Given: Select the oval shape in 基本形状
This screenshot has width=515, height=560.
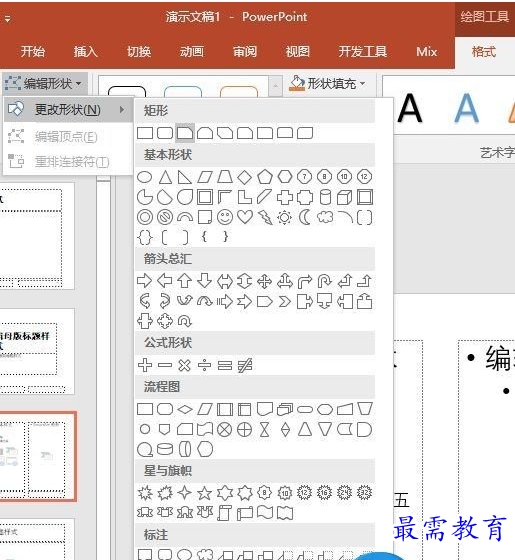Looking at the screenshot, I should coord(145,177).
